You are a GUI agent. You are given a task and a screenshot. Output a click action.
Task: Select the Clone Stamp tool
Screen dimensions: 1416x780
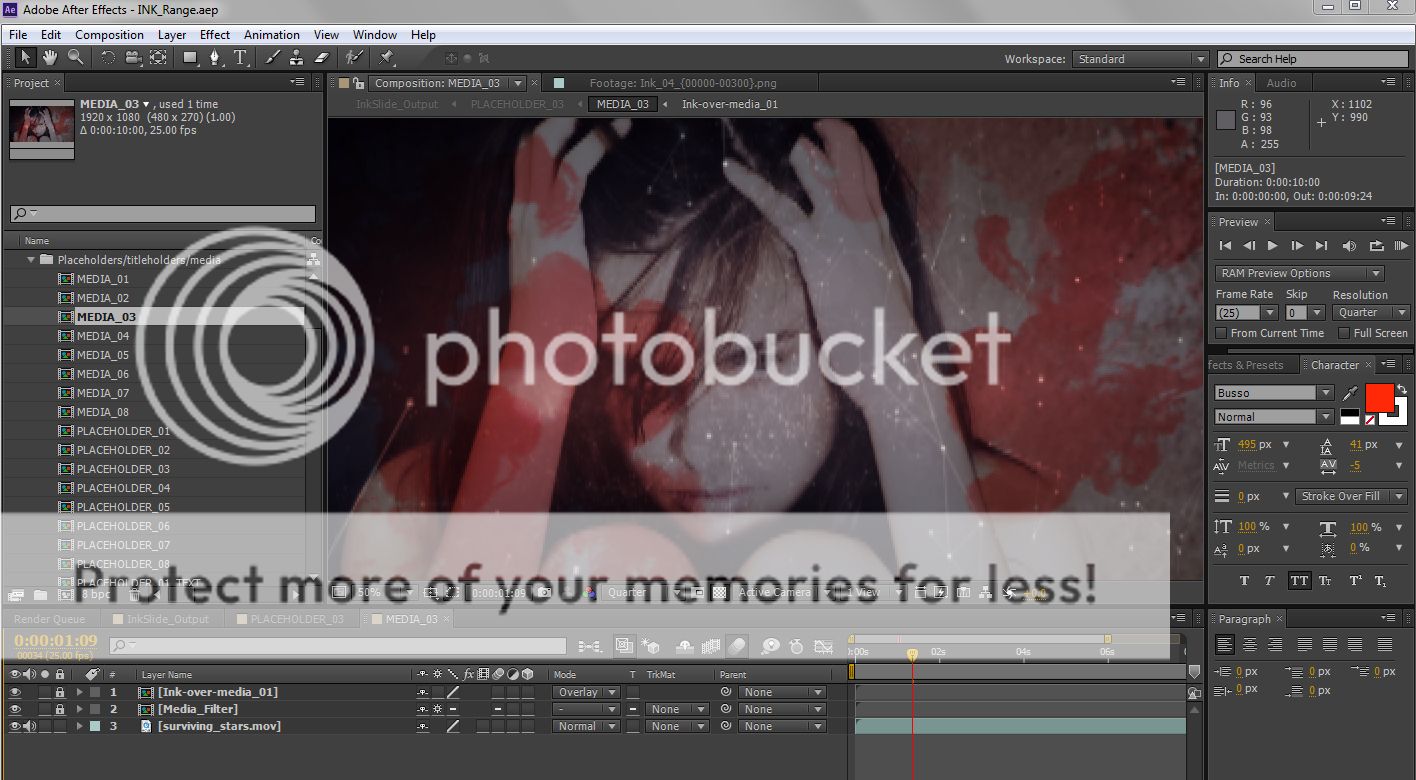tap(297, 58)
